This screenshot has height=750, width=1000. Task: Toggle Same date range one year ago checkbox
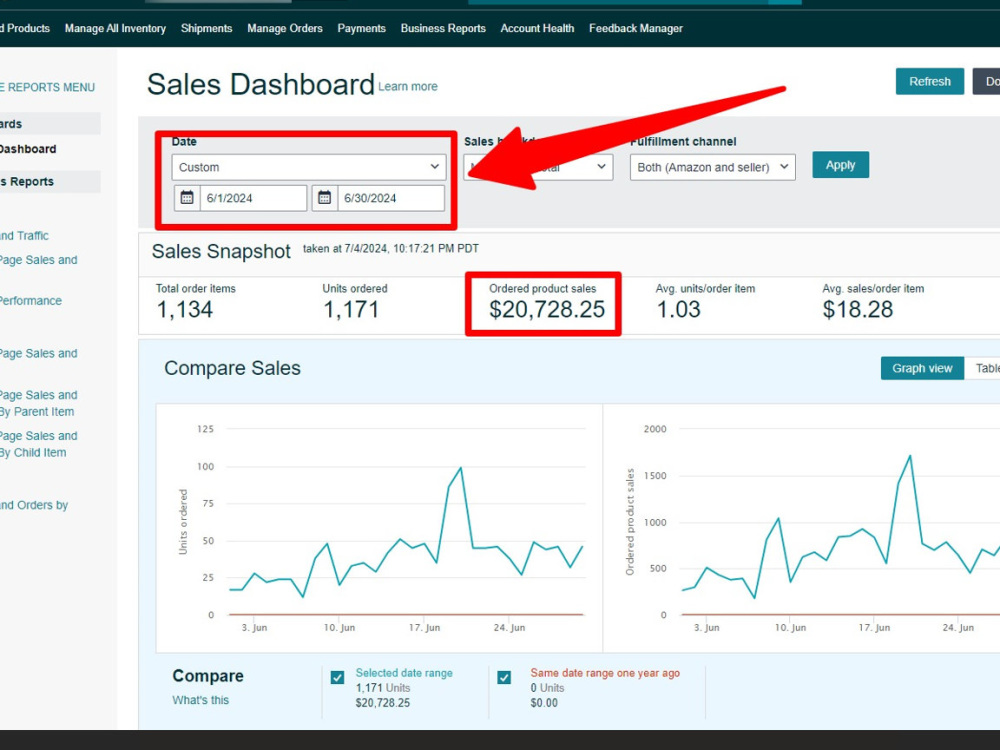pyautogui.click(x=504, y=677)
